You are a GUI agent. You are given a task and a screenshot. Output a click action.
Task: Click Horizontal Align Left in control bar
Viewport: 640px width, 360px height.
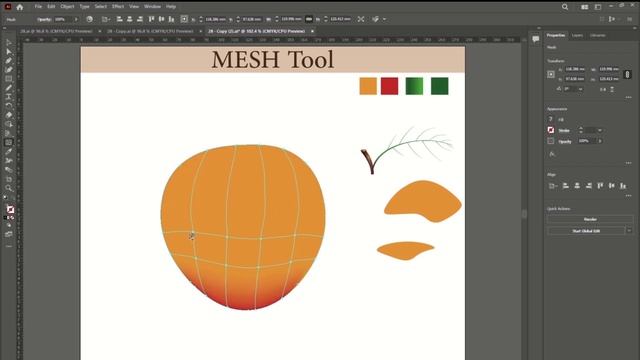(x=120, y=19)
